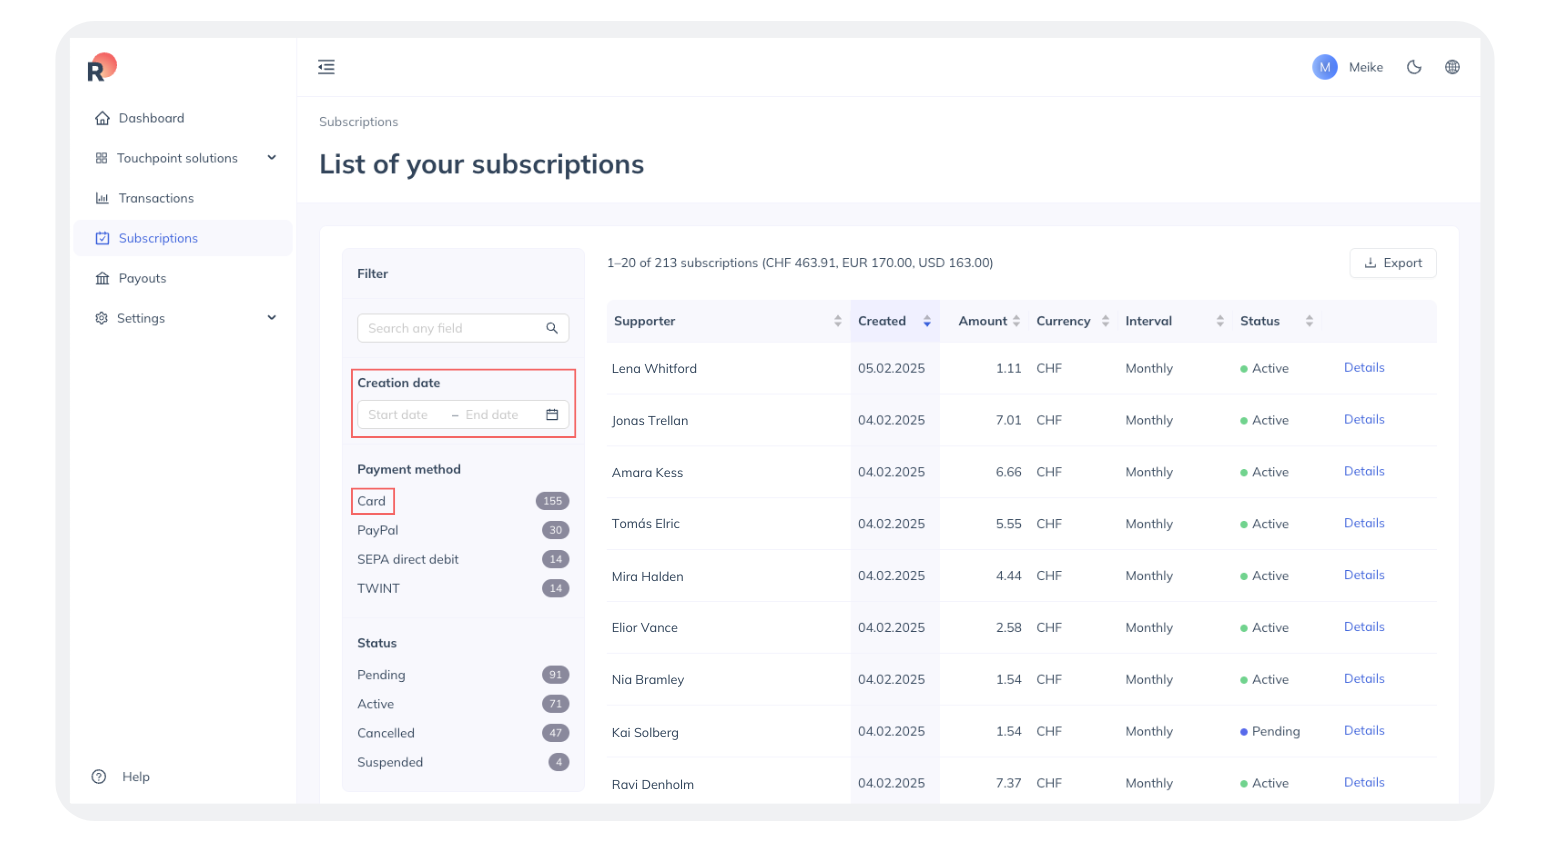Image resolution: width=1550 pixels, height=842 pixels.
Task: Click the search magnifier icon
Action: tap(552, 328)
